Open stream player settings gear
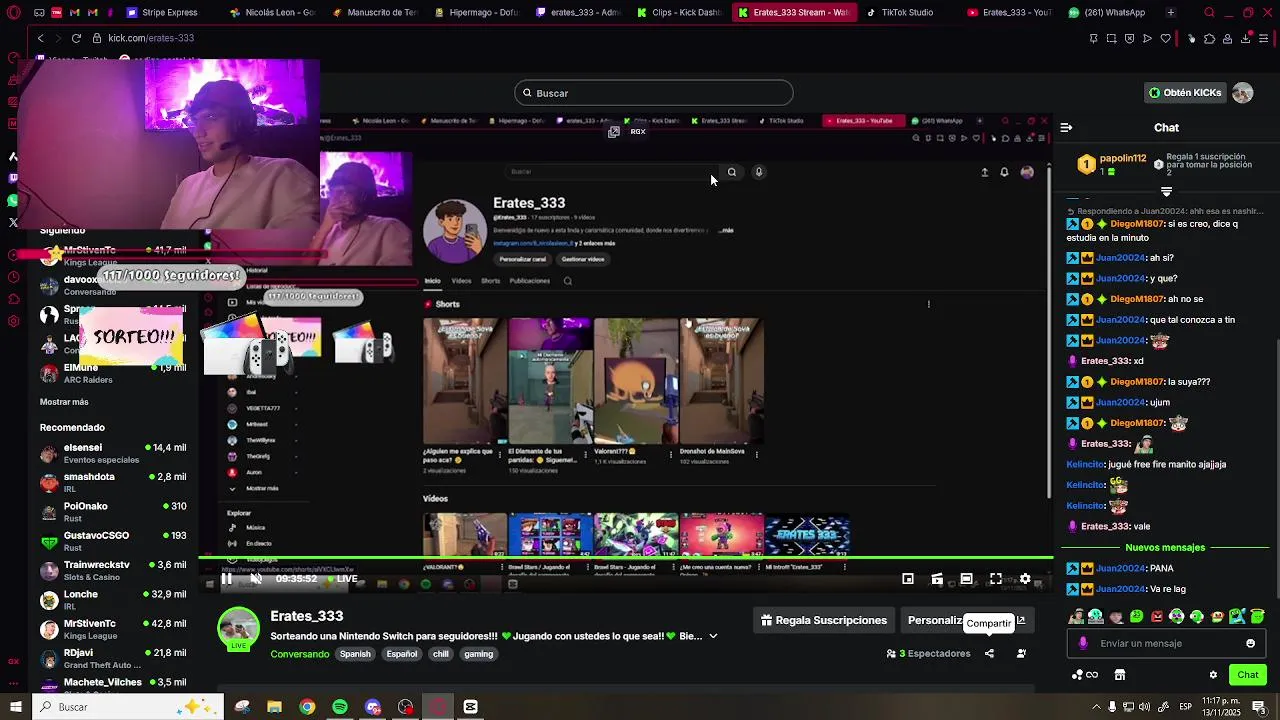The height and width of the screenshot is (720, 1280). [1025, 578]
